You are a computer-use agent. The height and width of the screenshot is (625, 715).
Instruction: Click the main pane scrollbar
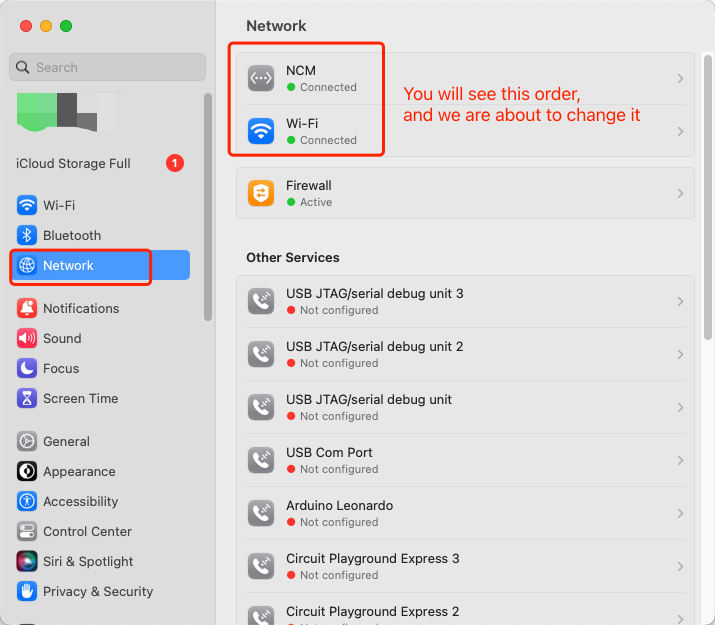pos(708,197)
